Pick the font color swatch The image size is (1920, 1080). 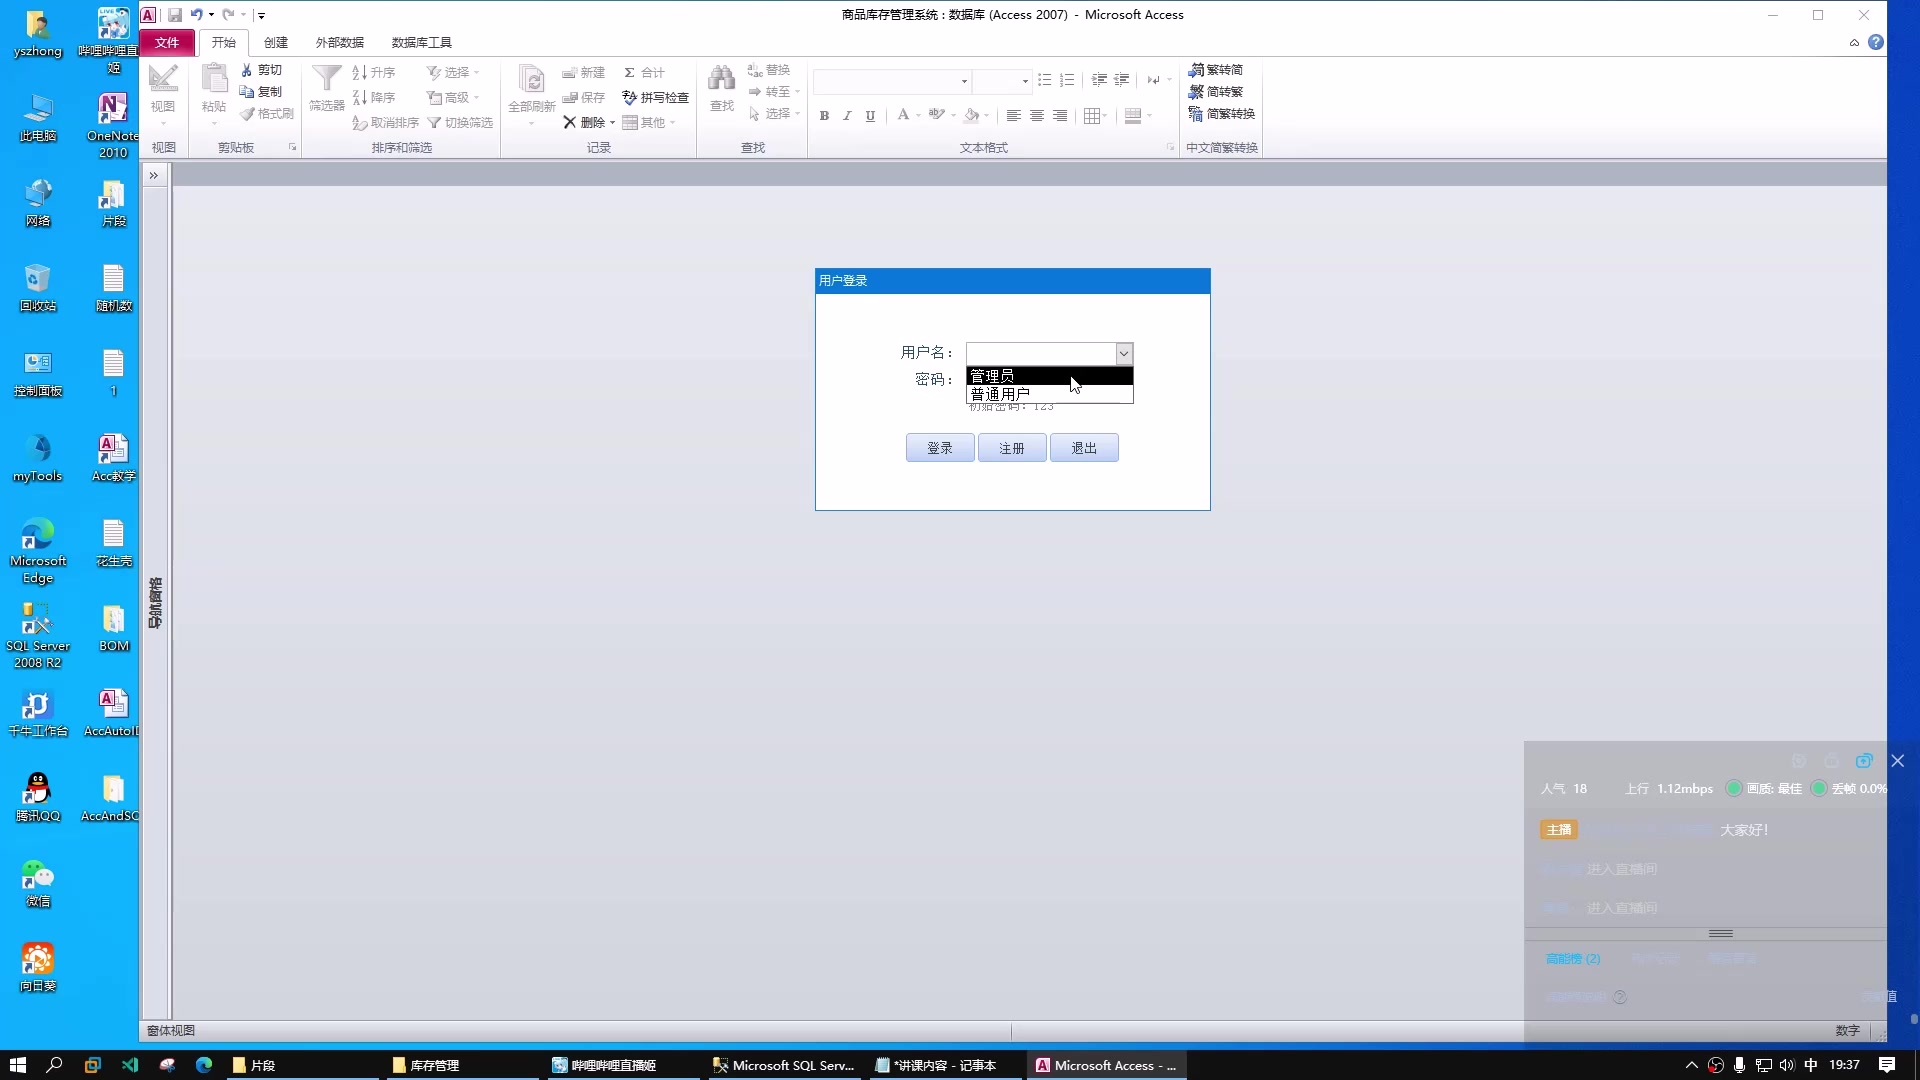tap(903, 115)
